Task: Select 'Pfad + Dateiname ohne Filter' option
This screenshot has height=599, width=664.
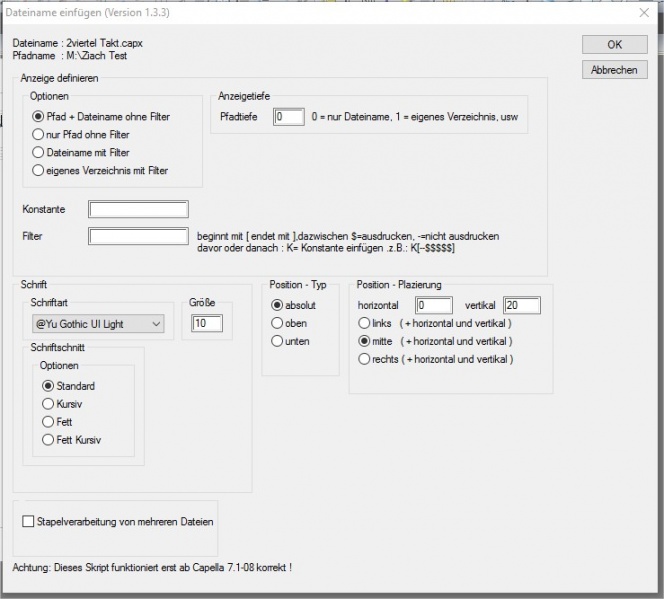Action: [x=38, y=117]
